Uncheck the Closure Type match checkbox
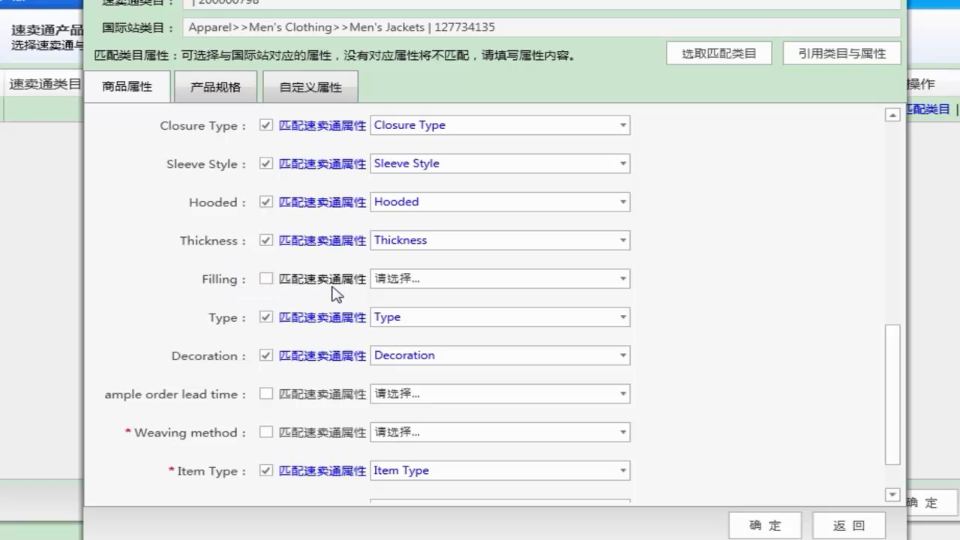The width and height of the screenshot is (960, 540). click(266, 125)
